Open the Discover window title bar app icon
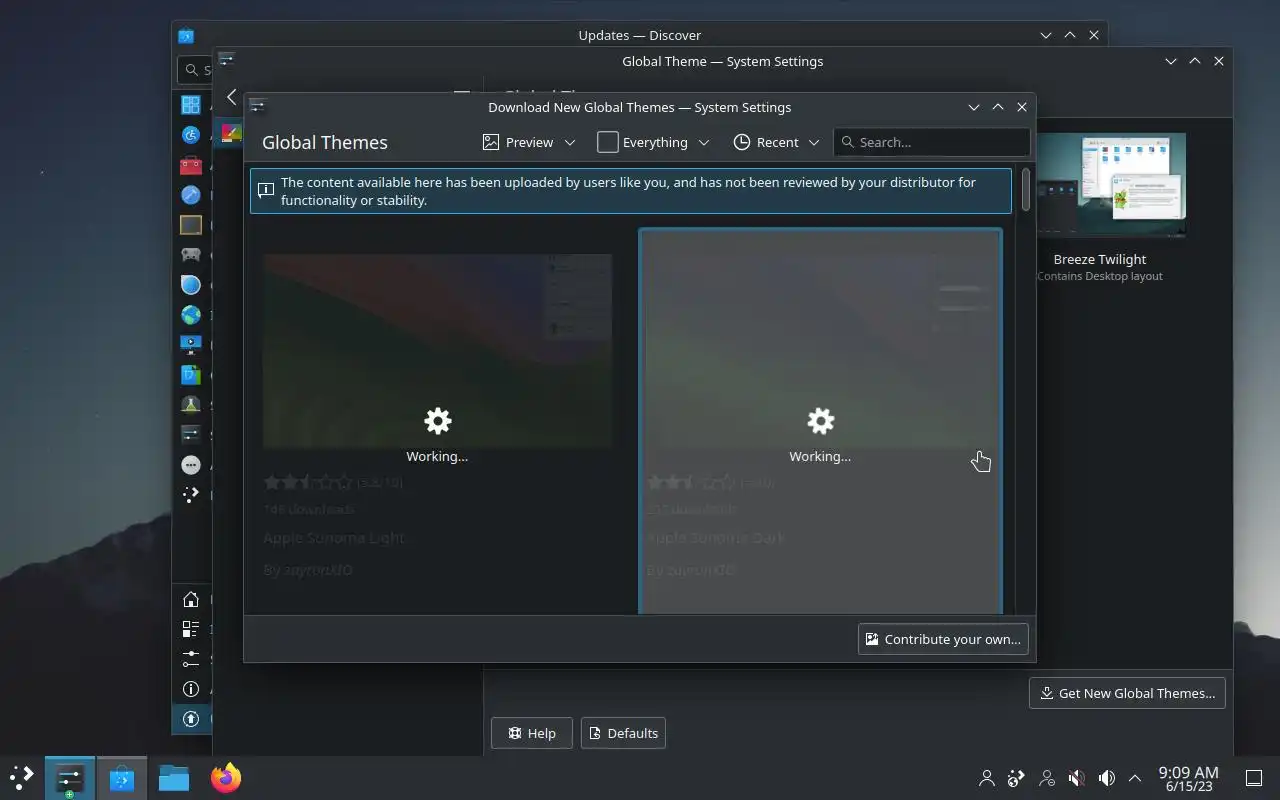Viewport: 1280px width, 800px height. click(x=186, y=35)
